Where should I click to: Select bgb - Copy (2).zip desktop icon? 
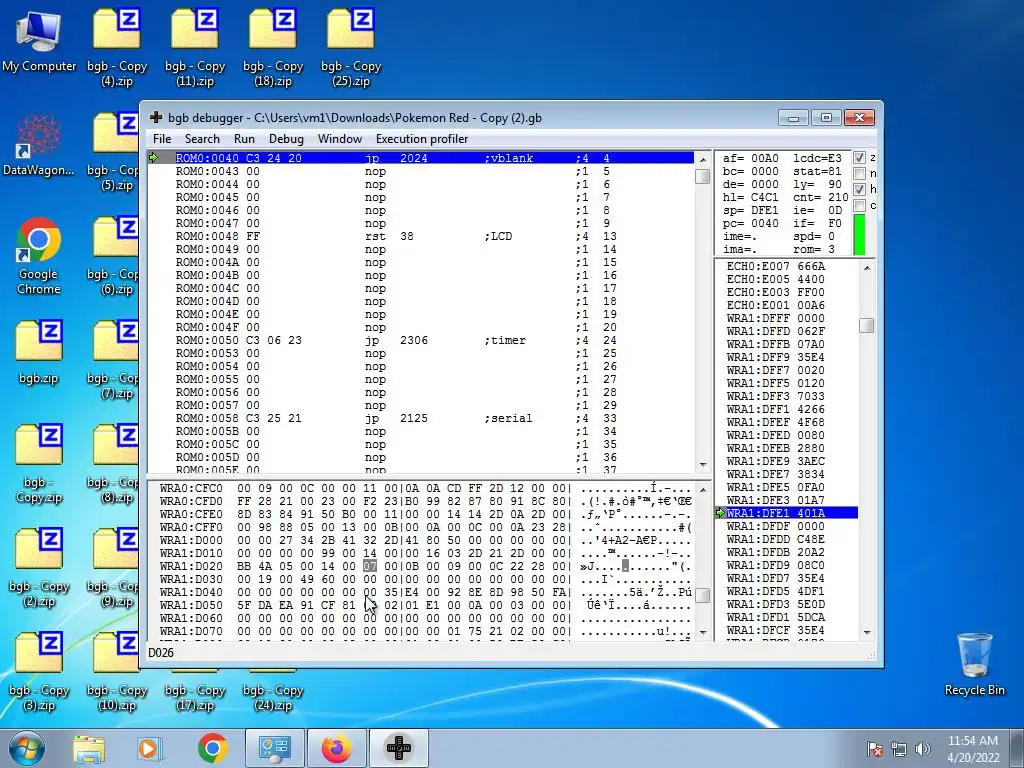coord(39,568)
